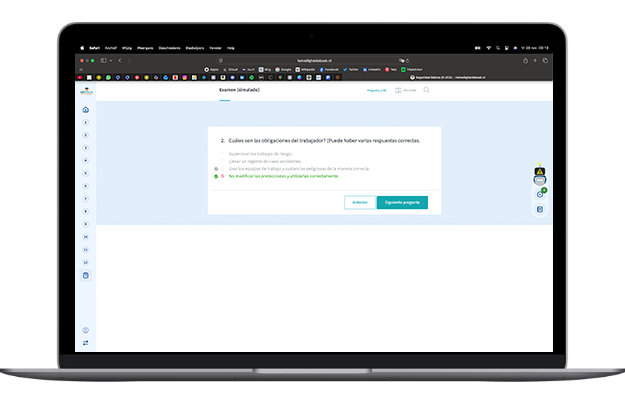625x400 pixels.
Task: Open the help icon at the sidebar bottom
Action: click(86, 330)
